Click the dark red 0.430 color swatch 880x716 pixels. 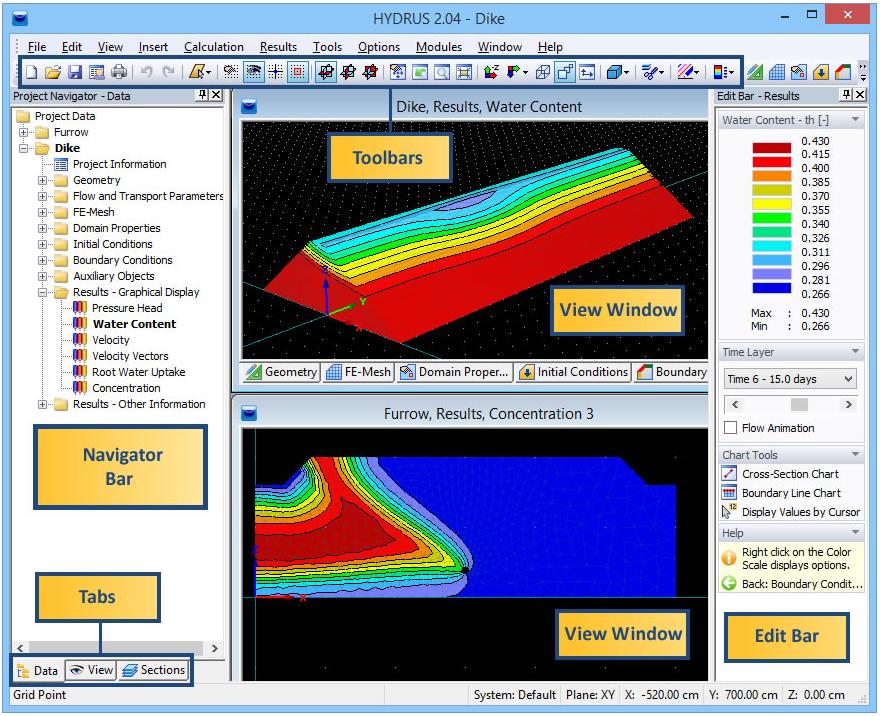coord(772,148)
